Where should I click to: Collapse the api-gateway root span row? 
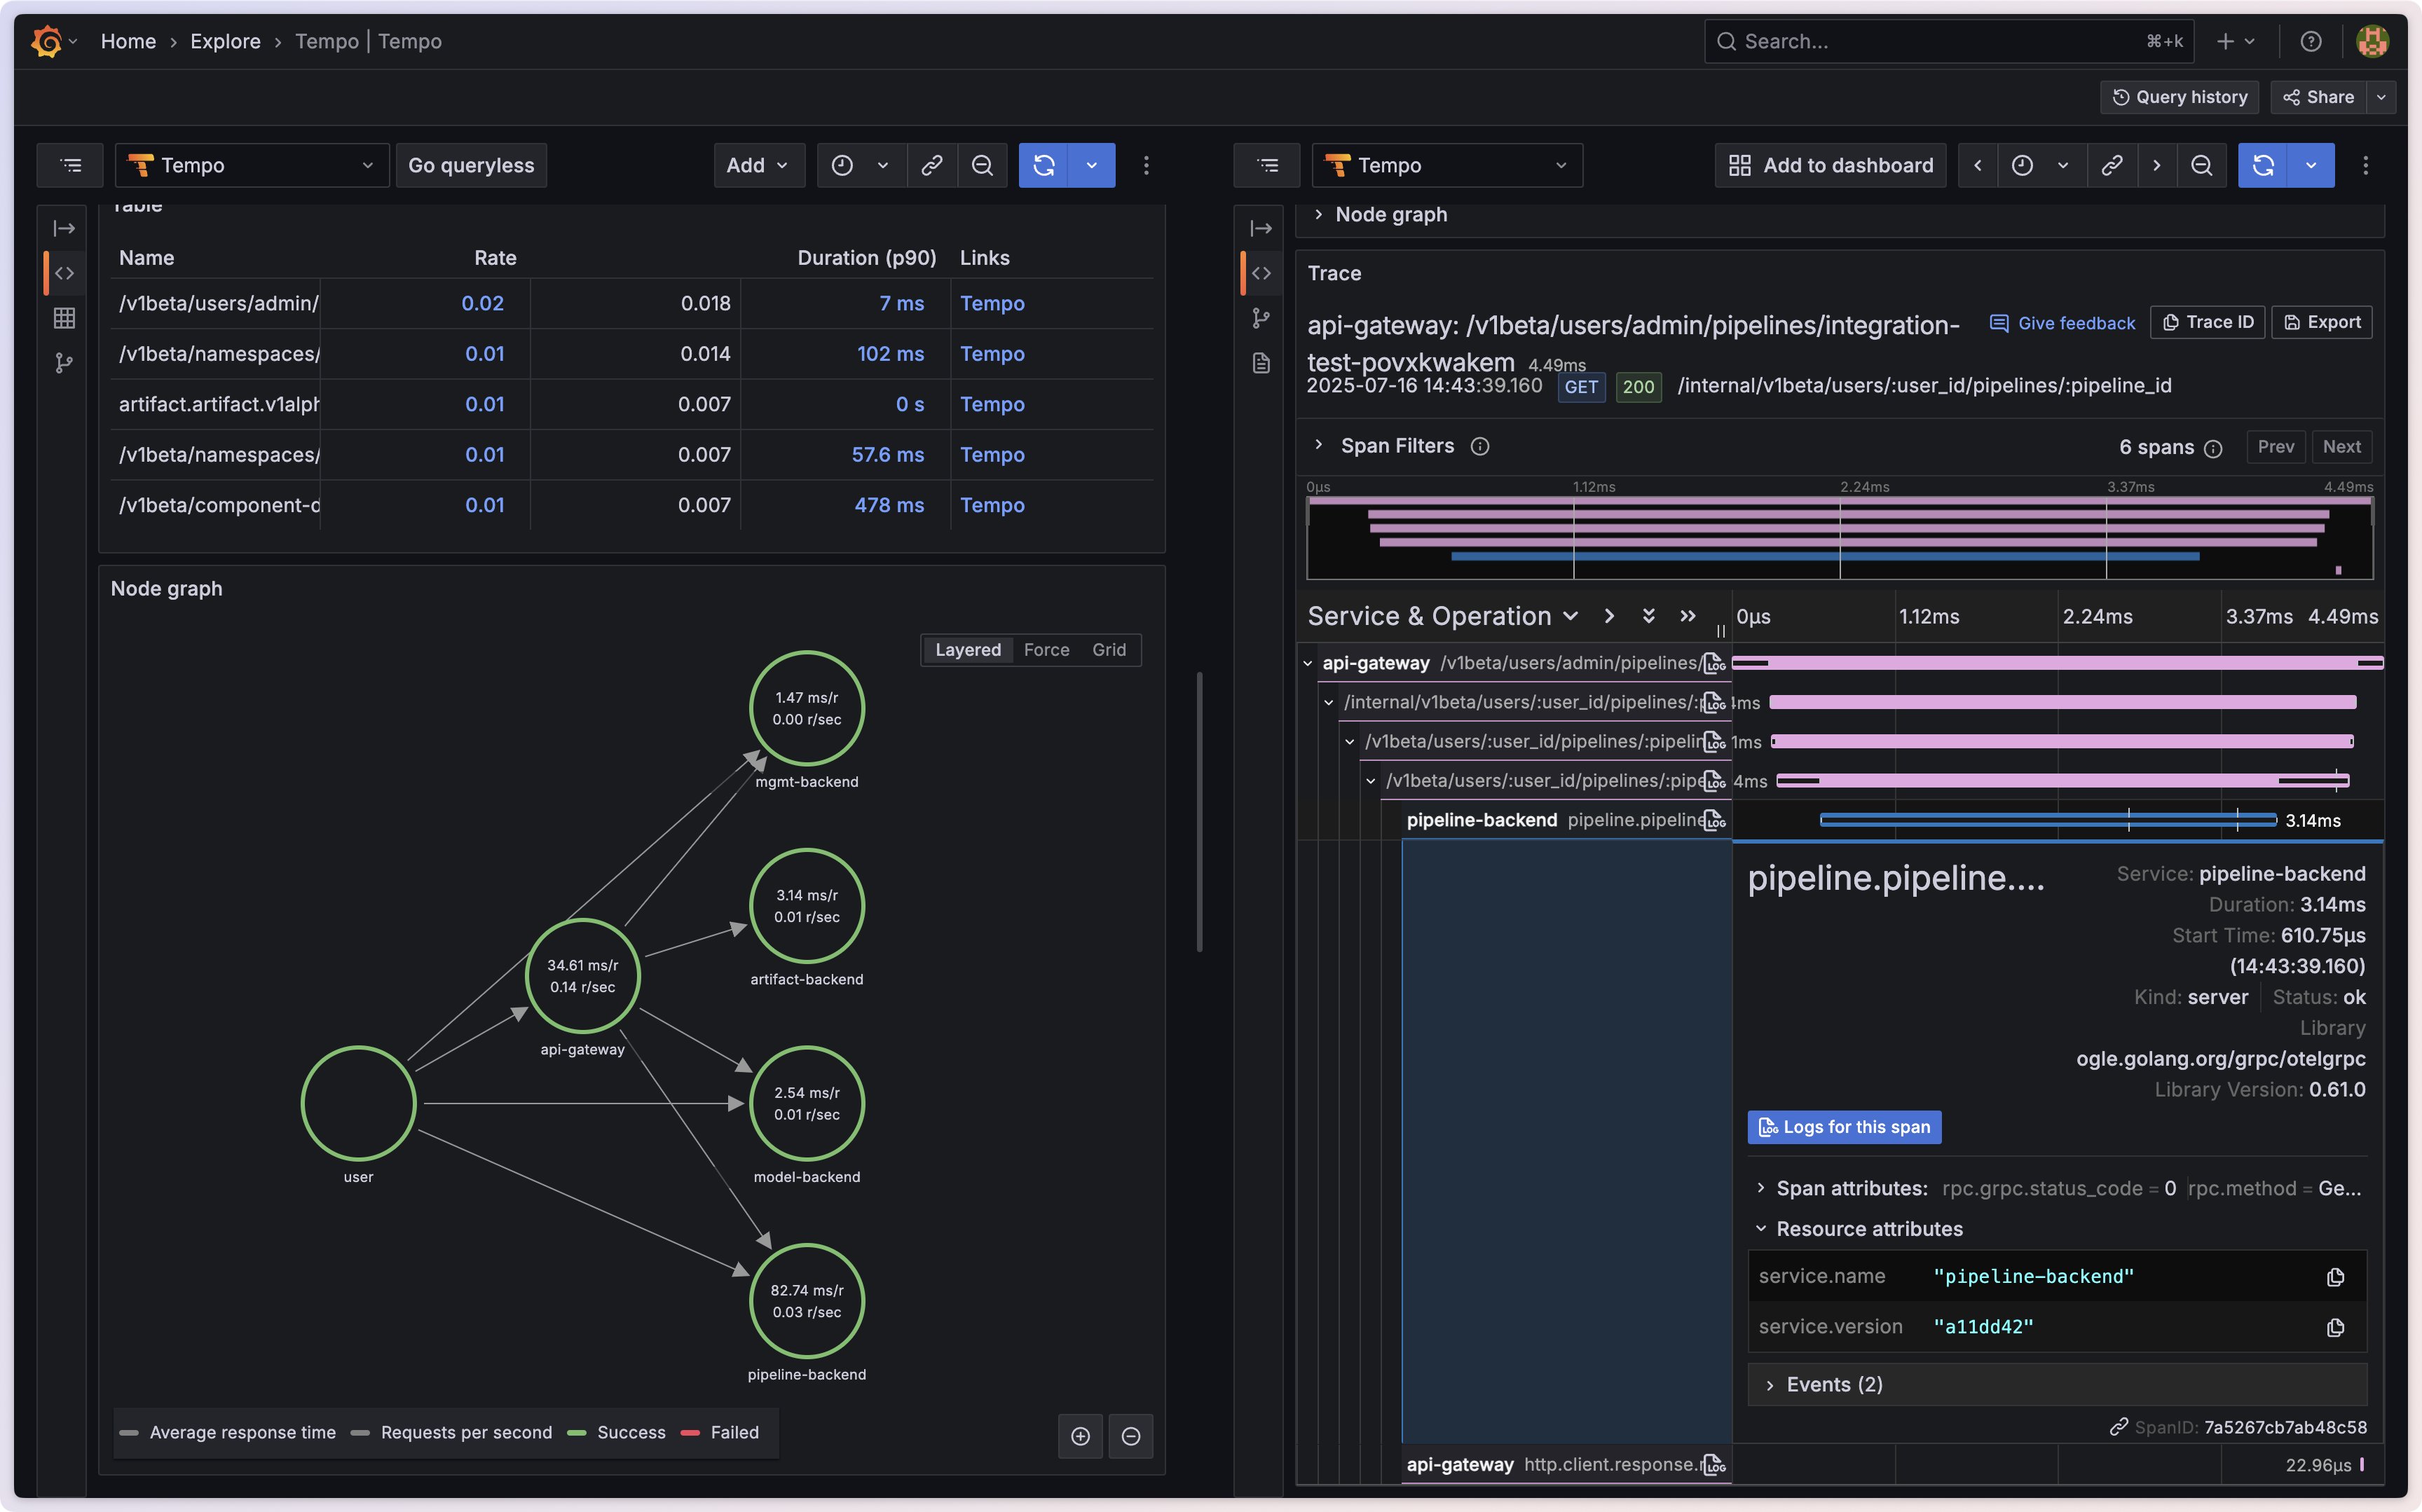1307,663
